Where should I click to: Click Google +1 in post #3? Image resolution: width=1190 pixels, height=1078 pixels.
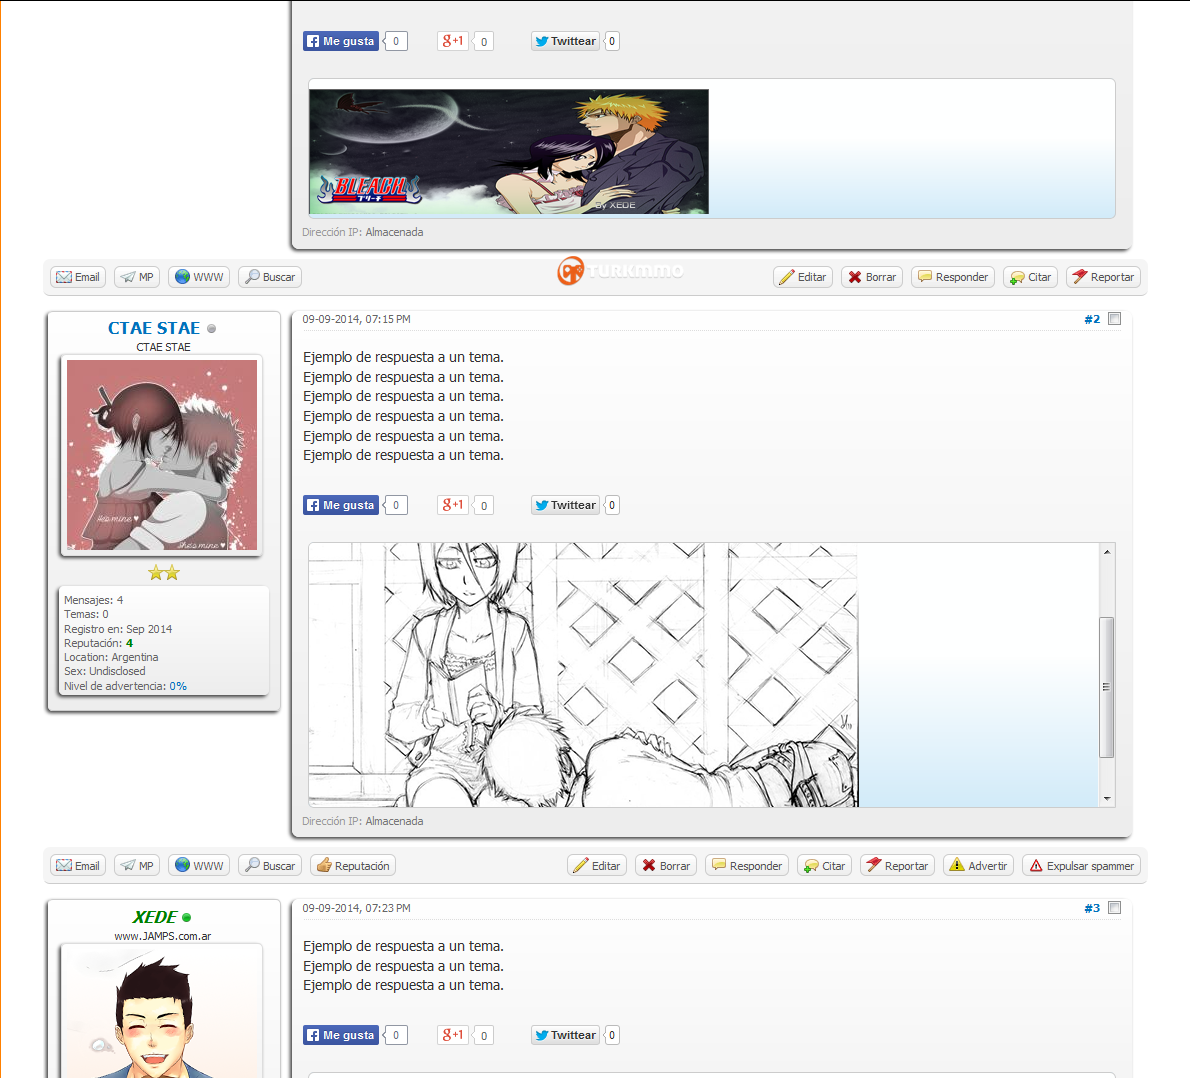(452, 1035)
